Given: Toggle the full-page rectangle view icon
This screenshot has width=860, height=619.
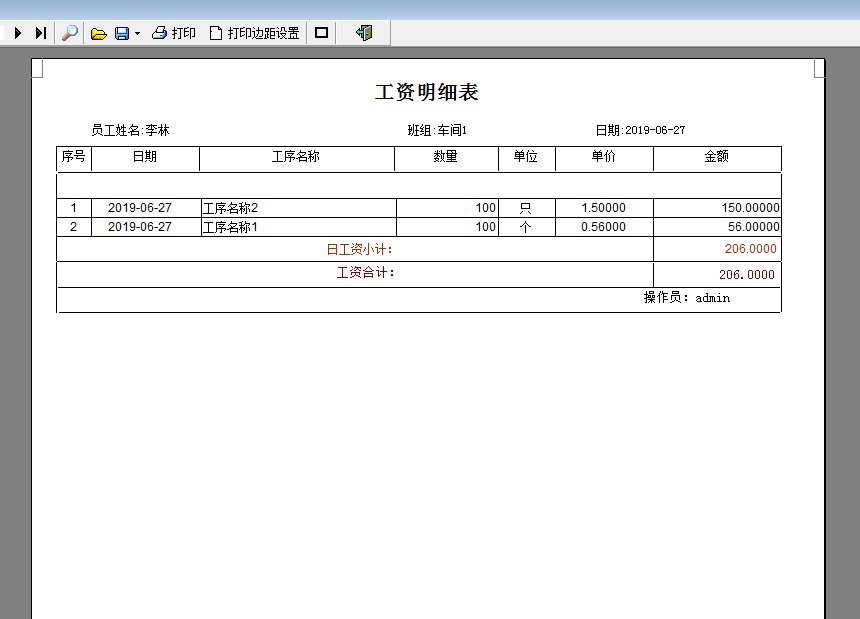Looking at the screenshot, I should coord(321,33).
